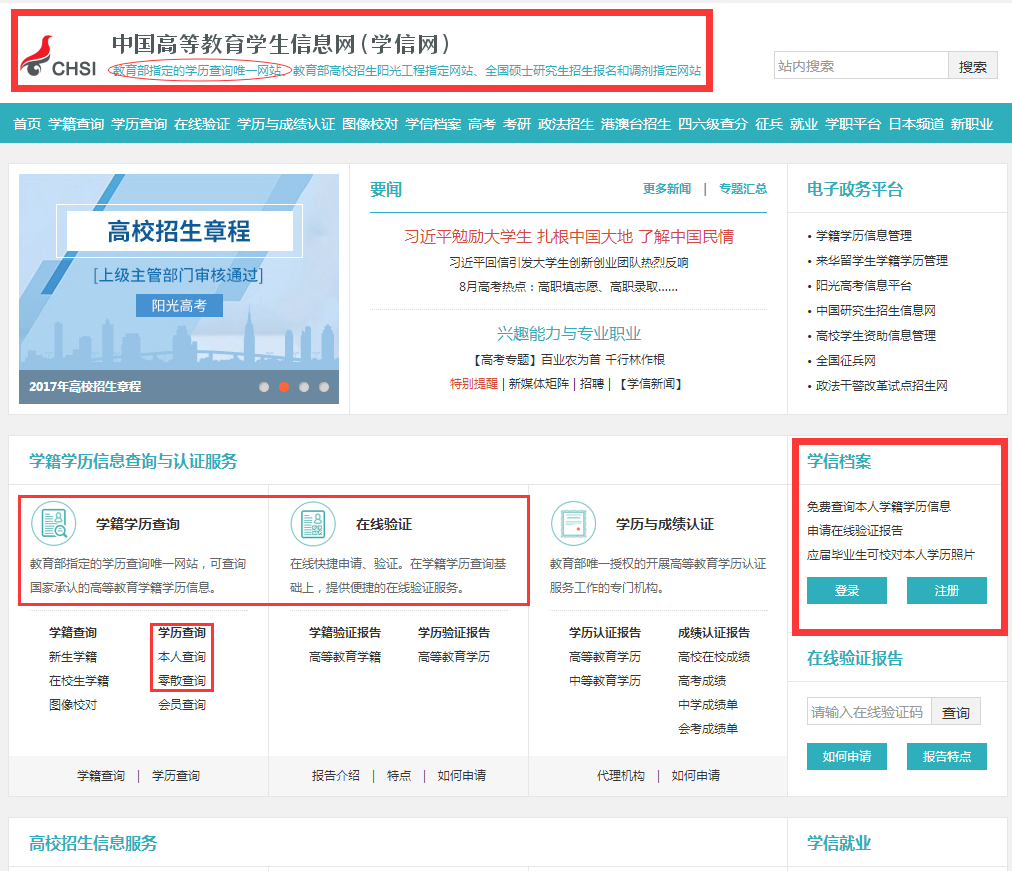Open 来华留学生学籍学历管理 link
The width and height of the screenshot is (1012, 871).
pyautogui.click(x=882, y=261)
